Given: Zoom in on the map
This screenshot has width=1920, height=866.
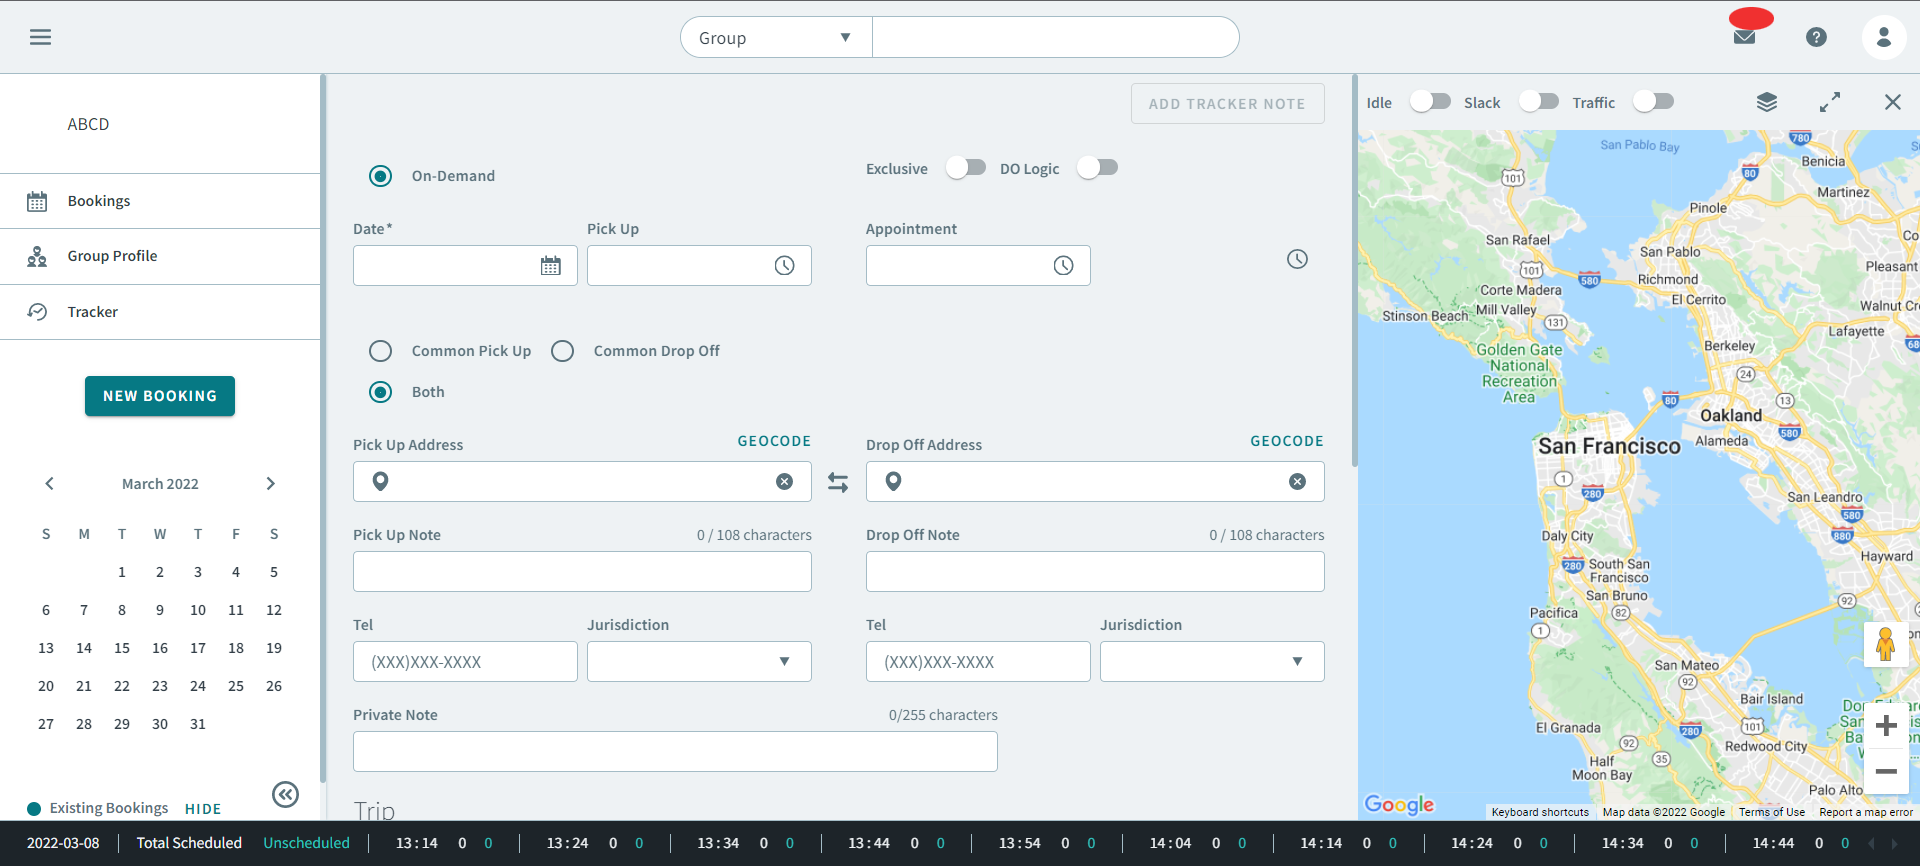Looking at the screenshot, I should (1886, 726).
